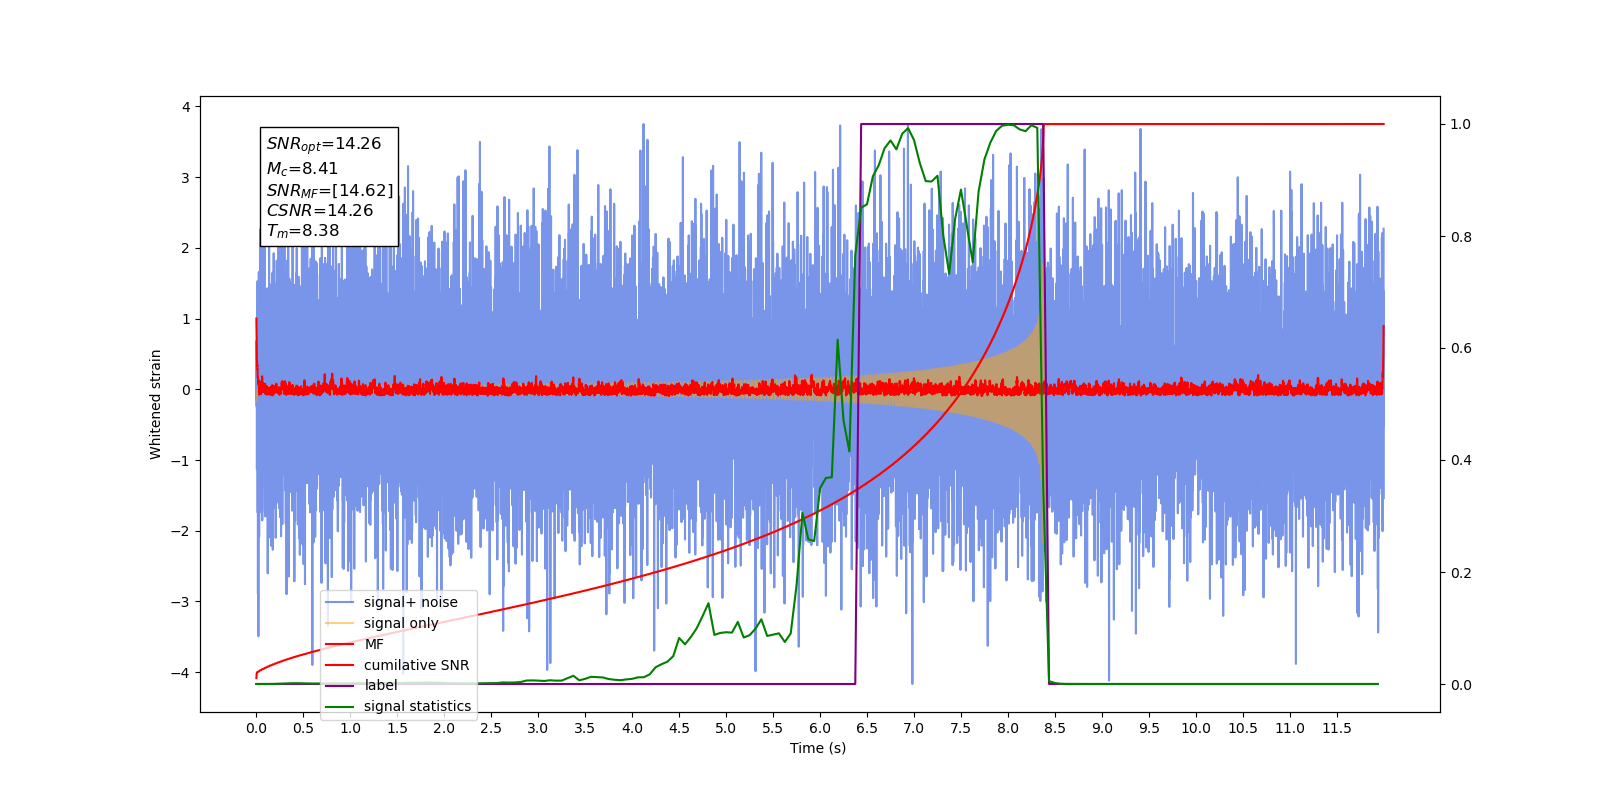This screenshot has height=800, width=1600.
Task: Click the 8.5 tick on the time axis
Action: 1055,728
